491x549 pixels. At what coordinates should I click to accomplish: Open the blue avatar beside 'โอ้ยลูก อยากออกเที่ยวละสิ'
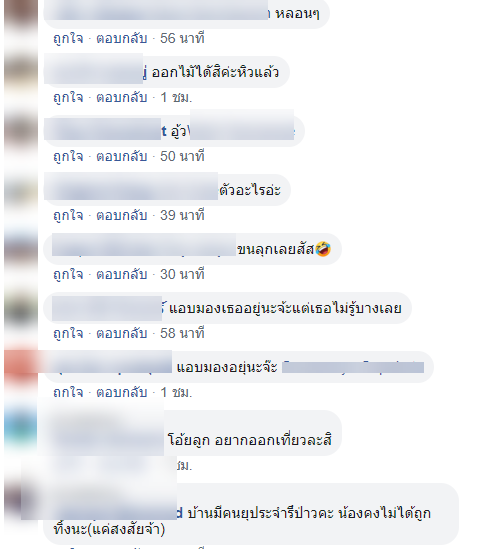[21, 424]
